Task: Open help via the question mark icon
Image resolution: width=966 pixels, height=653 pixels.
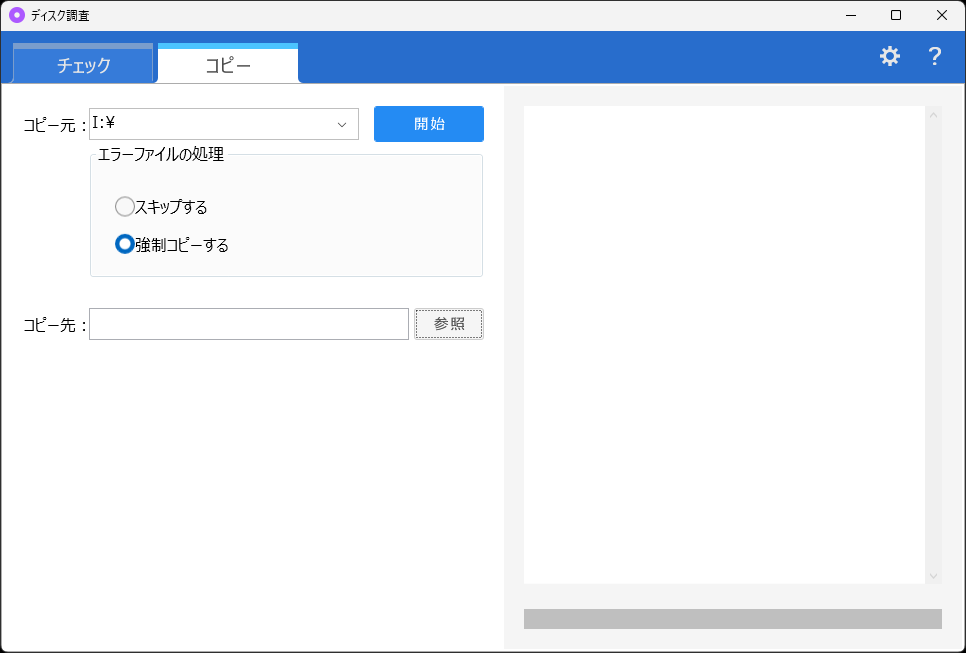Action: point(934,56)
